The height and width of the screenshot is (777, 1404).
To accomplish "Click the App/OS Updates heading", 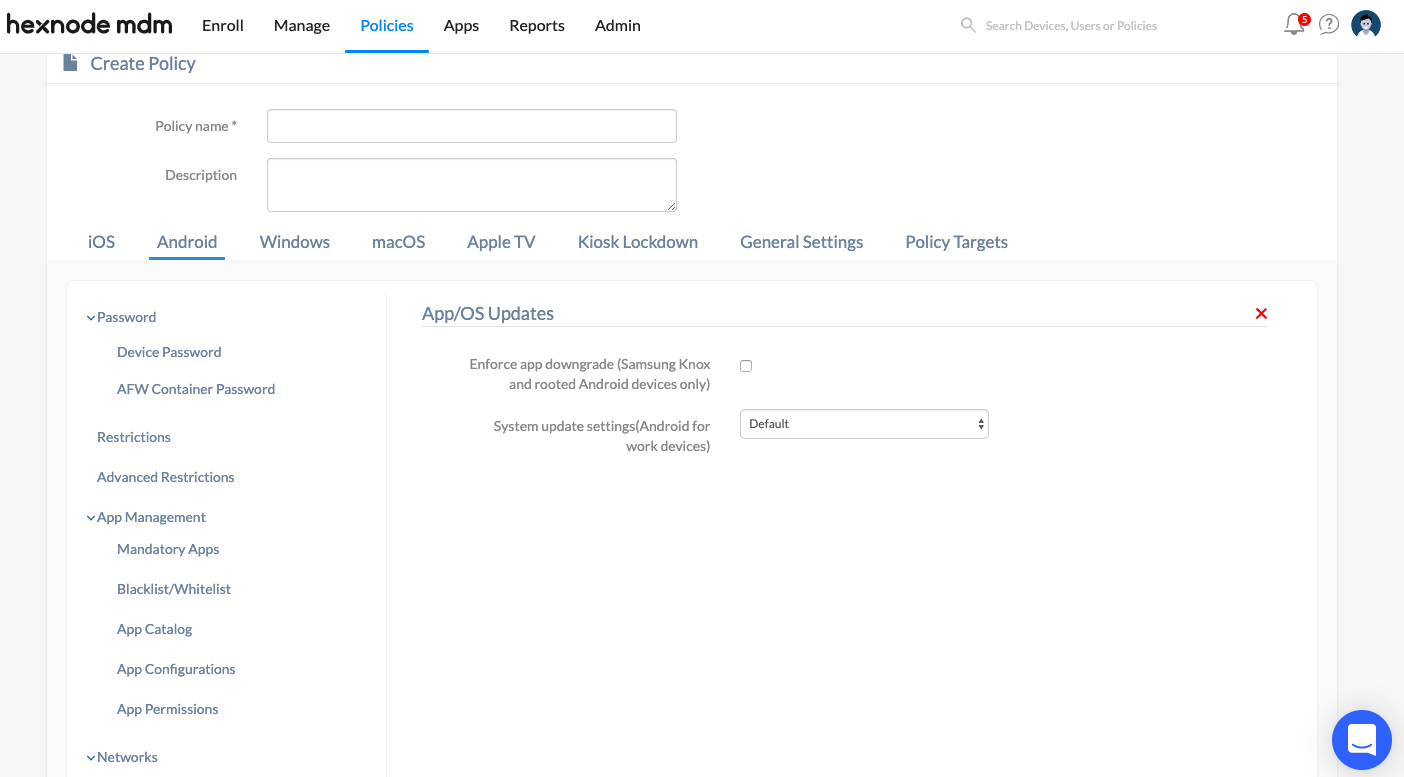I will (x=488, y=314).
